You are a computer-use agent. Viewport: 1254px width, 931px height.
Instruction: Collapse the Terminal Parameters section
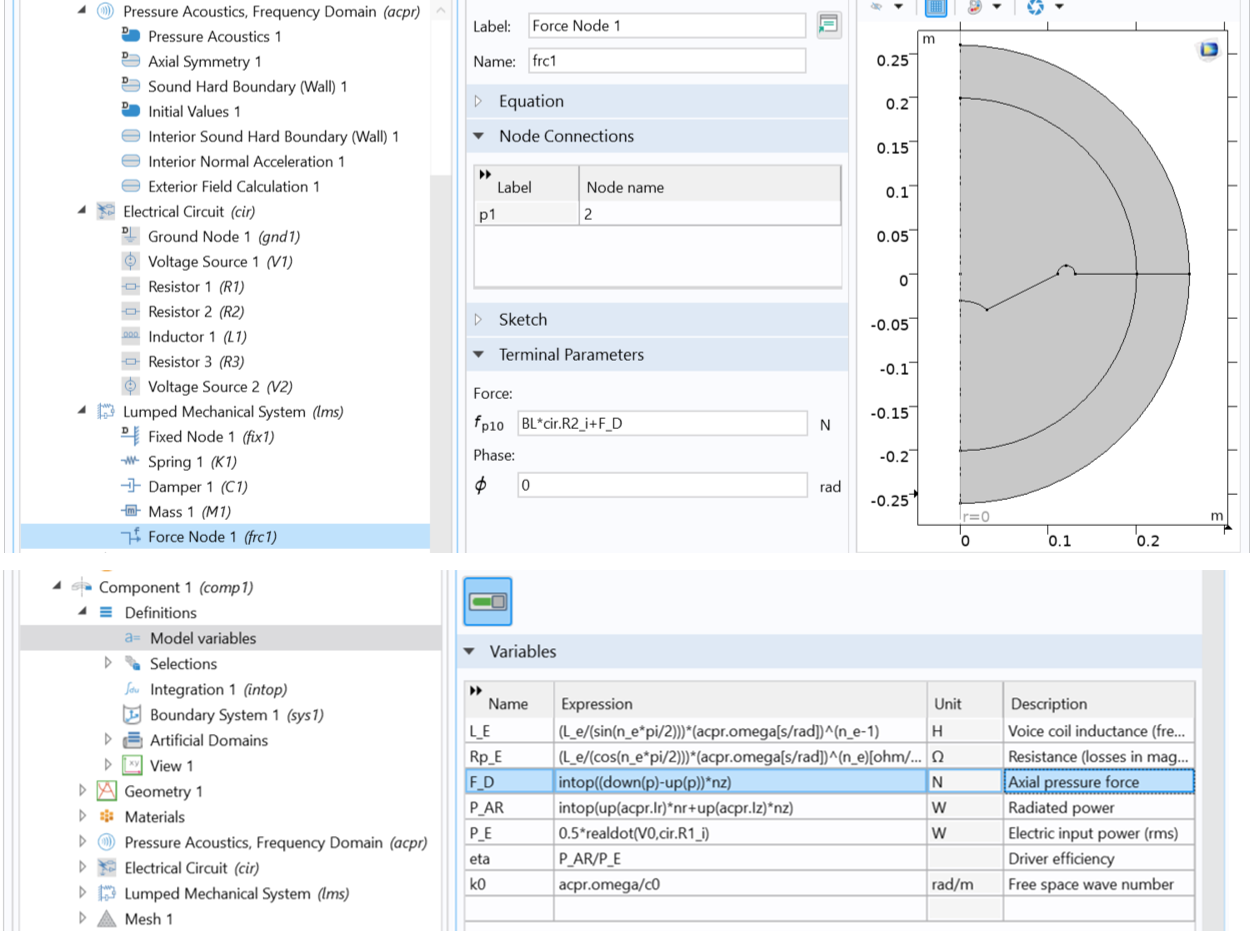click(478, 354)
